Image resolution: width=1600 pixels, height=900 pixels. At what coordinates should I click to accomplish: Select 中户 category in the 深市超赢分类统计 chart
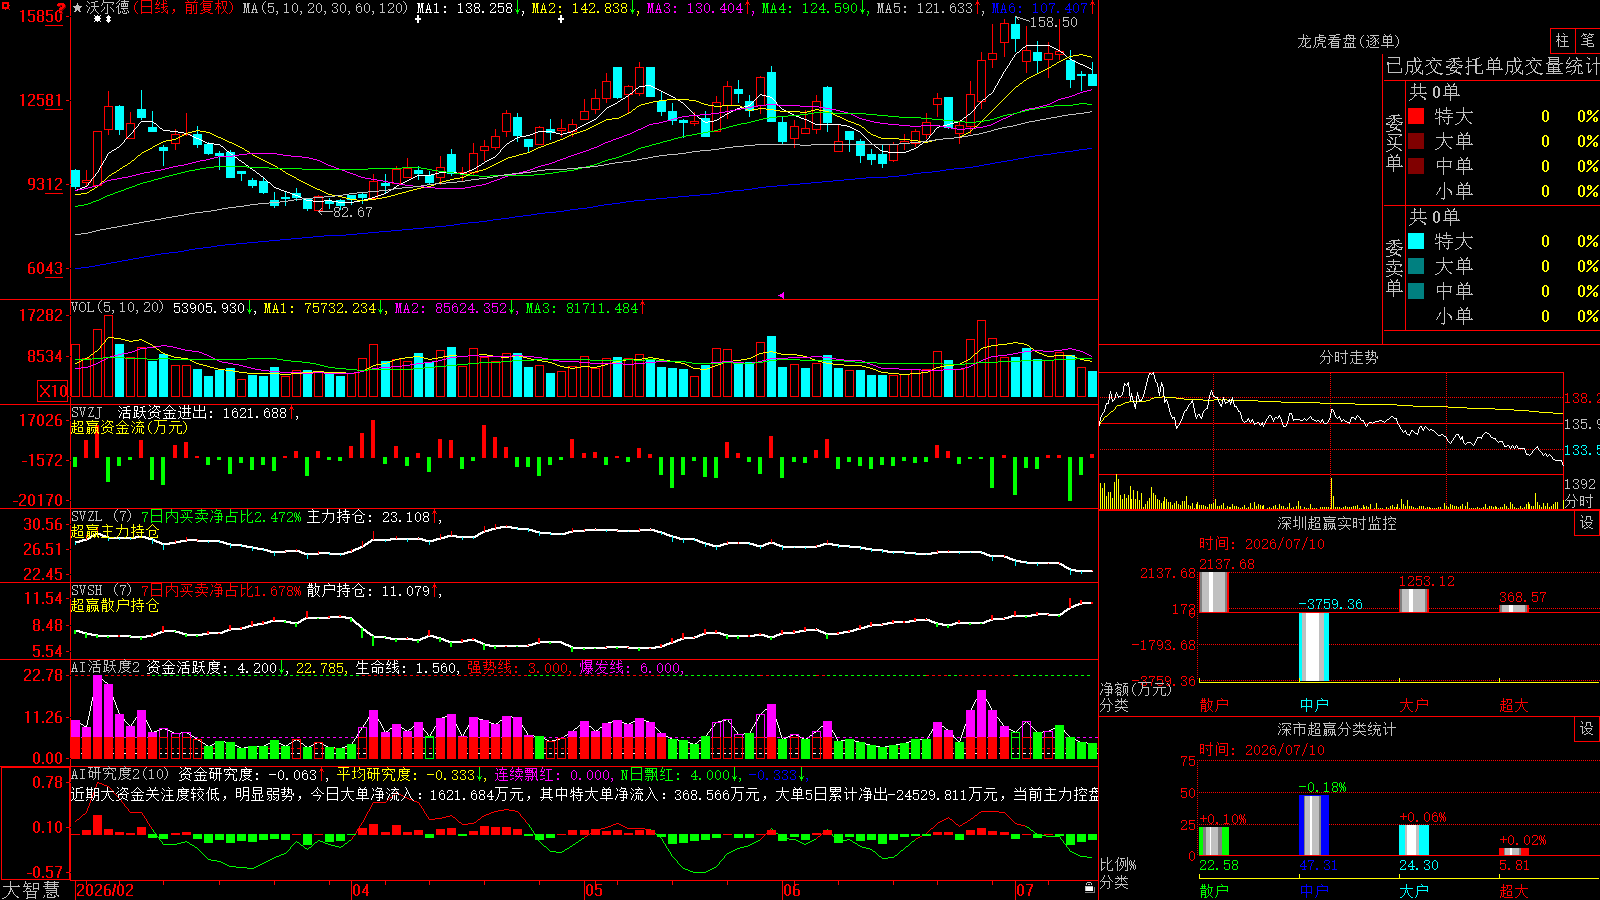(x=1314, y=890)
